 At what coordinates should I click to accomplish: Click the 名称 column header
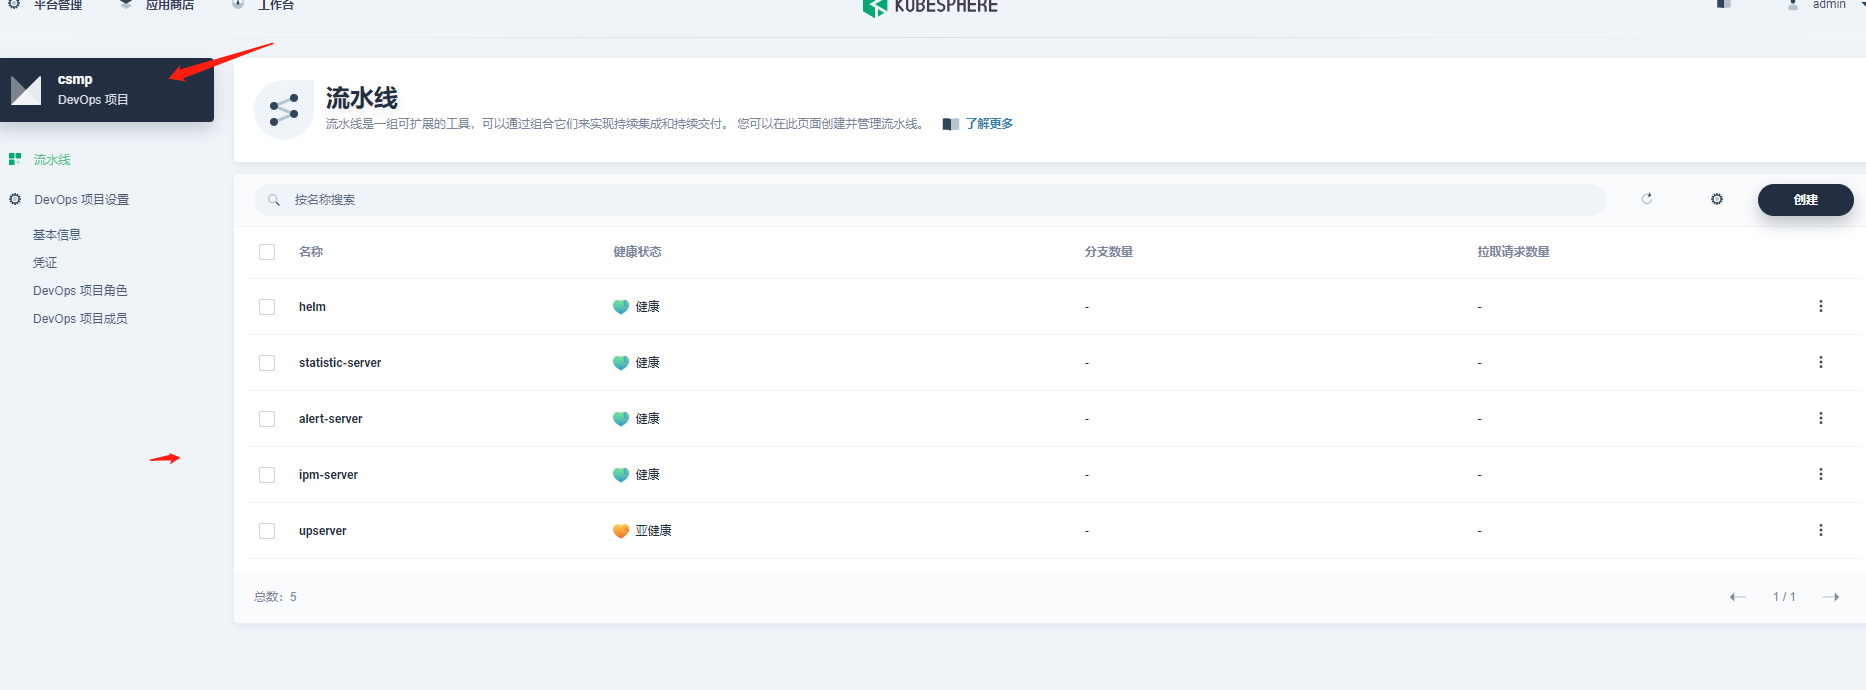[x=311, y=252]
